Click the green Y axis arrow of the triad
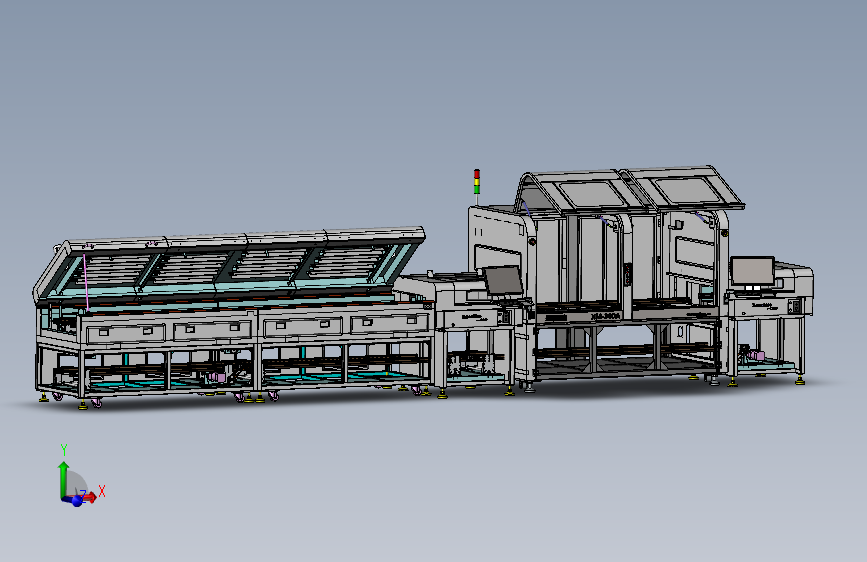867x562 pixels. click(64, 478)
